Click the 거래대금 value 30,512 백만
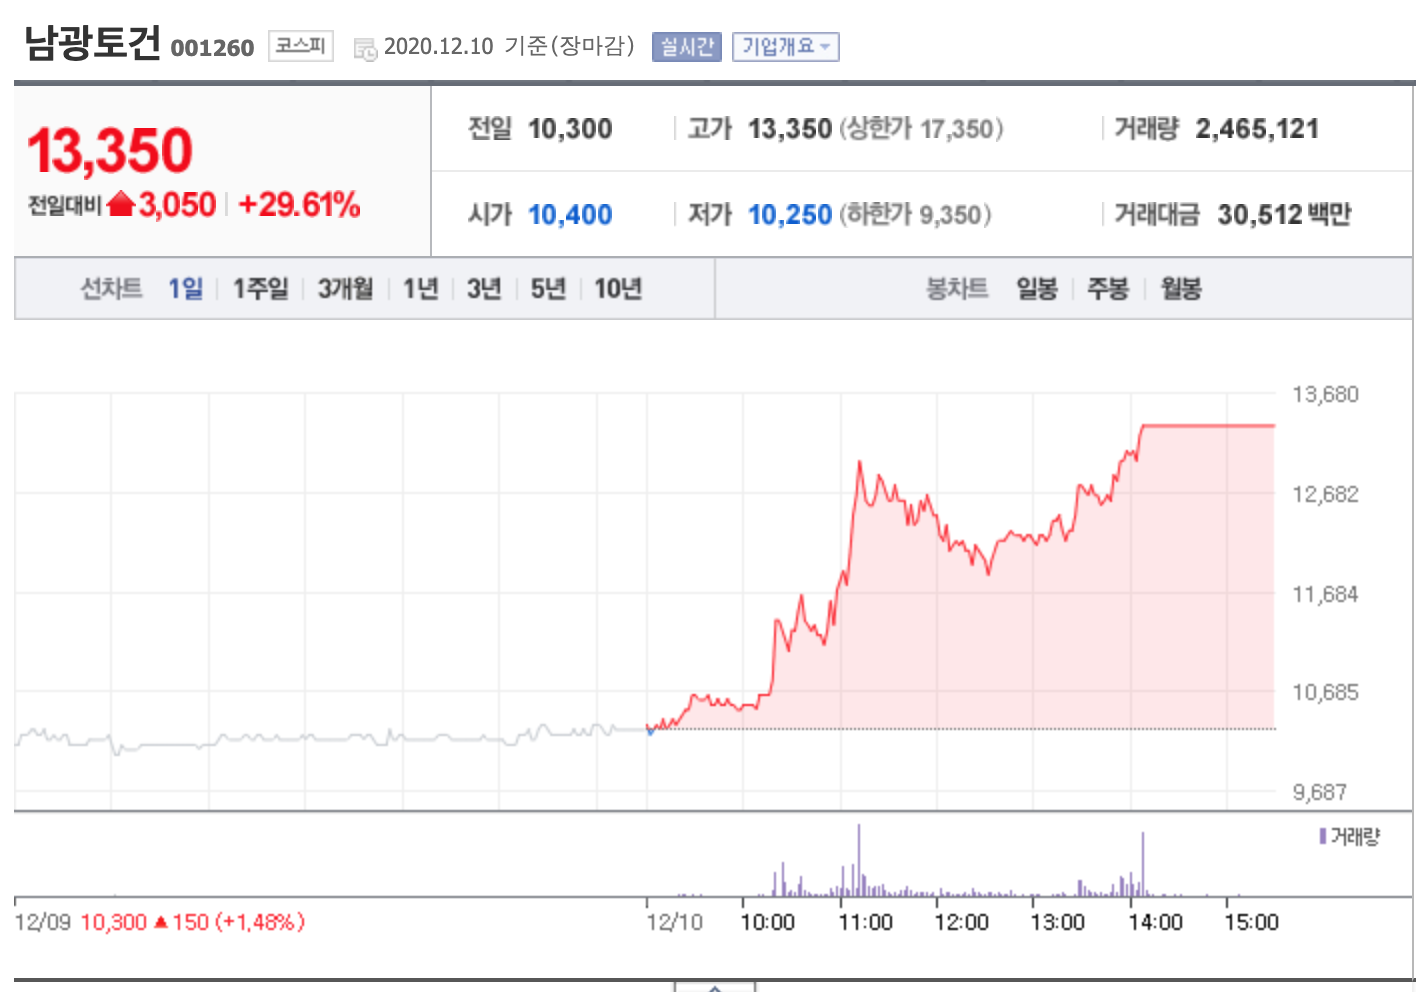 click(1284, 215)
